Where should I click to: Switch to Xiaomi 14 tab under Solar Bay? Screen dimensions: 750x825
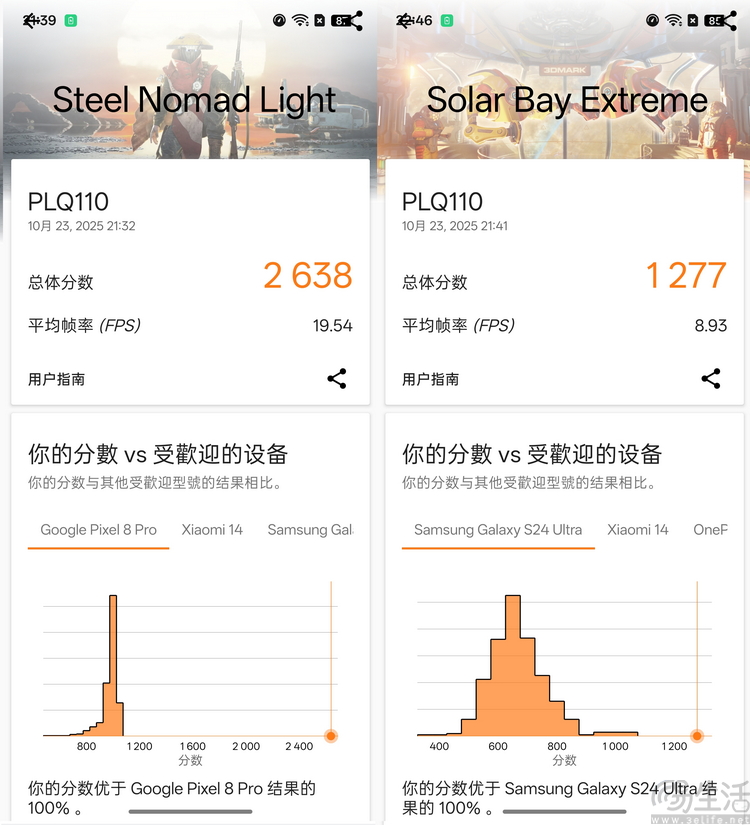pyautogui.click(x=638, y=530)
